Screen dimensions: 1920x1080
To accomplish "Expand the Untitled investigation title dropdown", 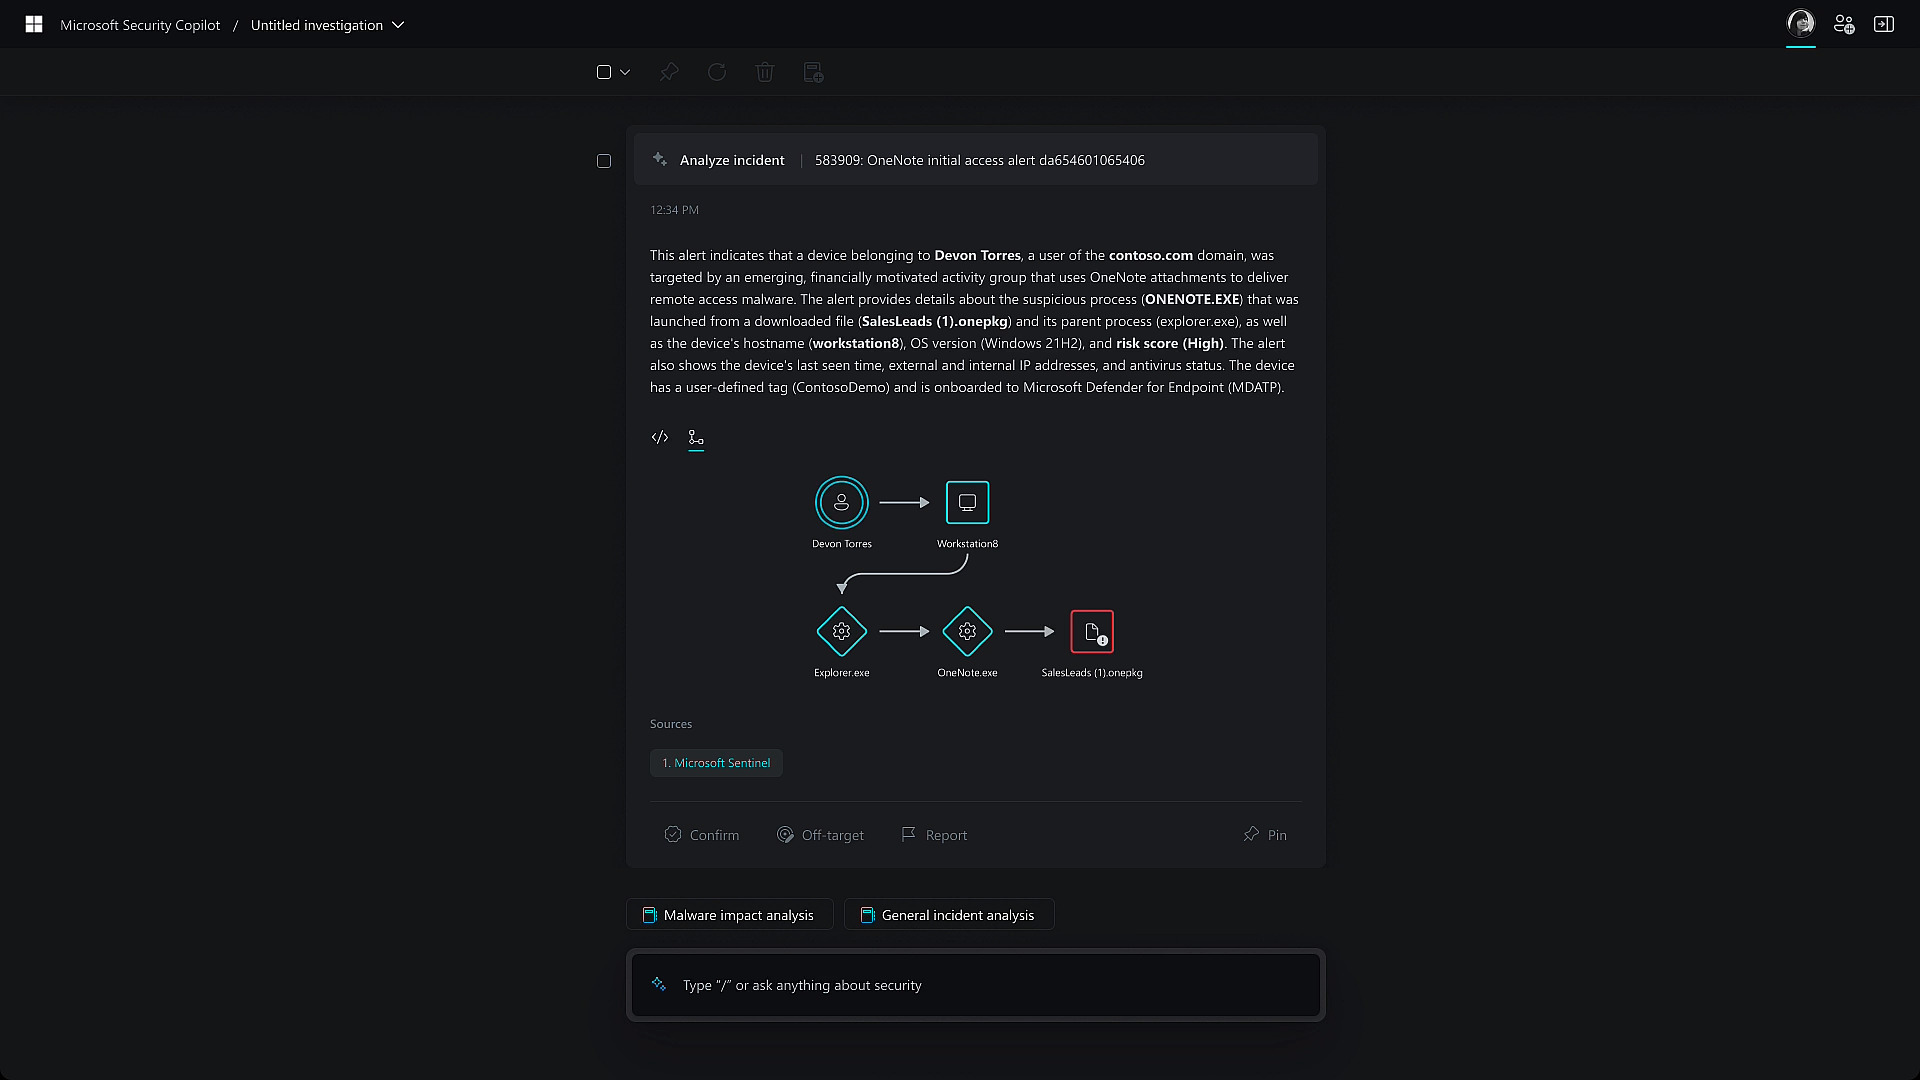I will (398, 25).
